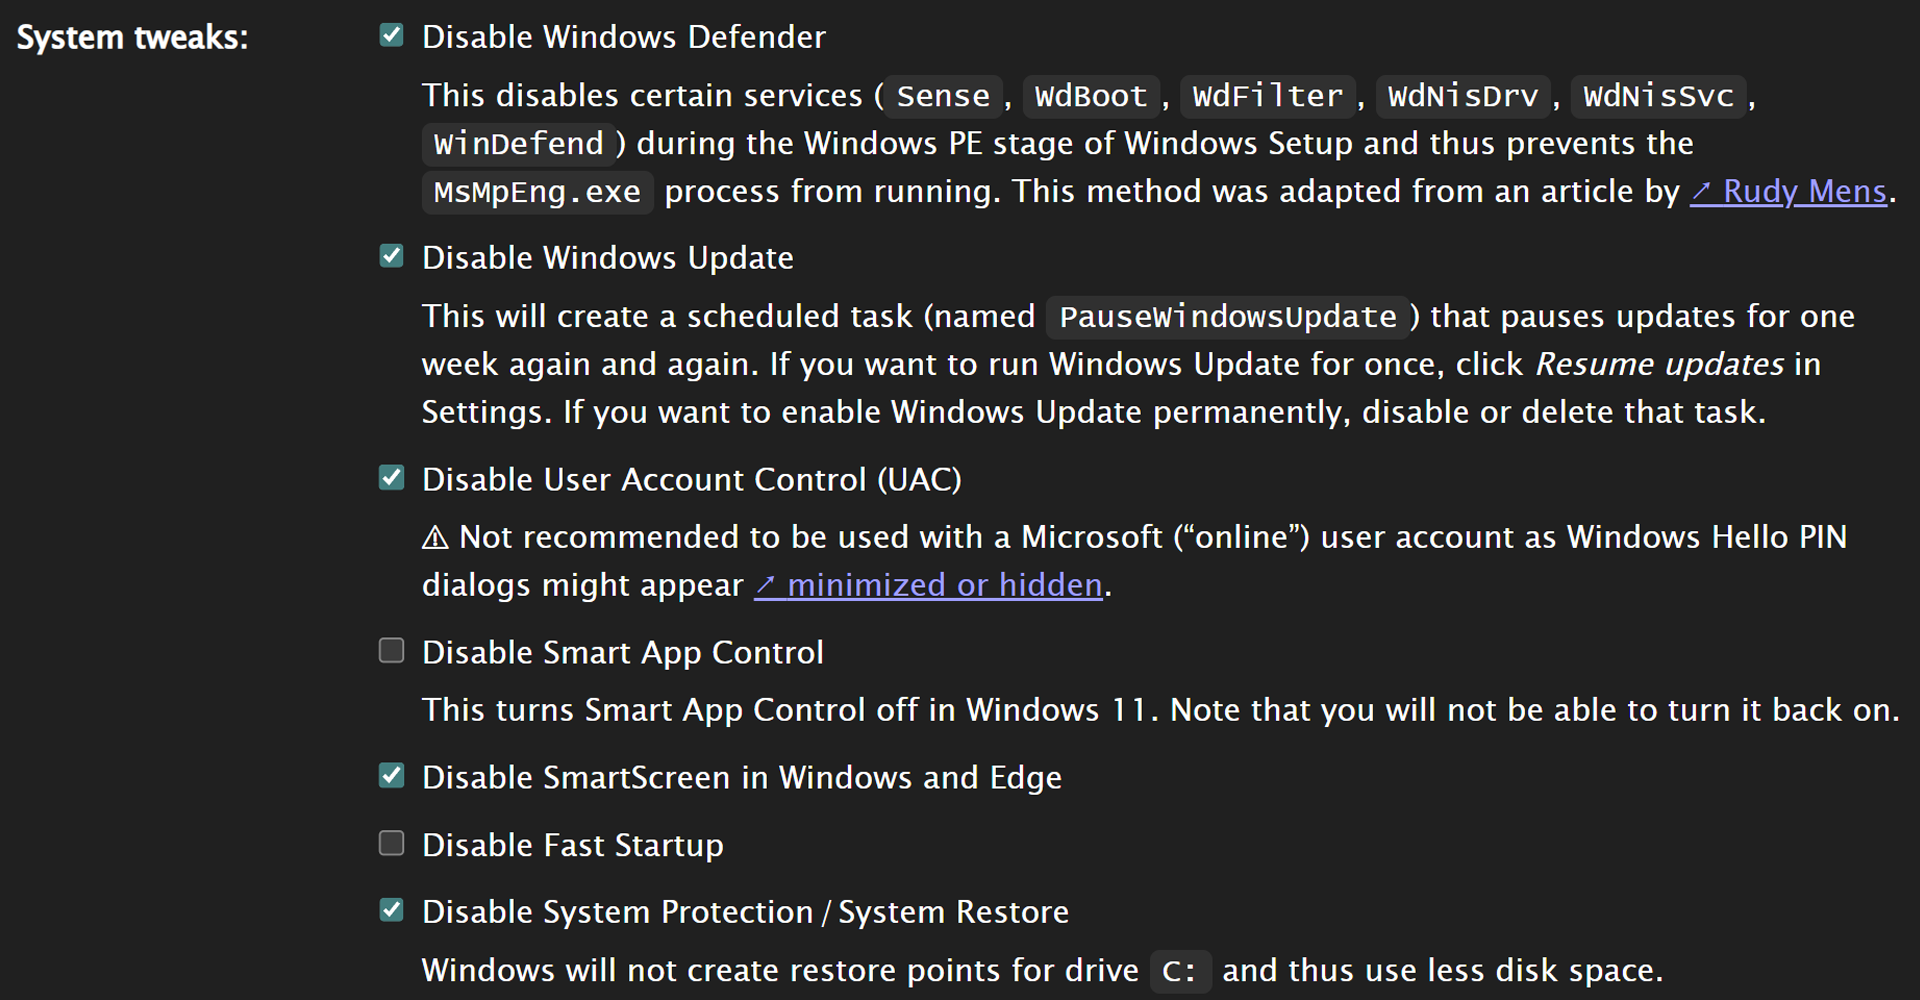The width and height of the screenshot is (1920, 1000).
Task: Open the Rudy Mens article link
Action: (x=1788, y=191)
